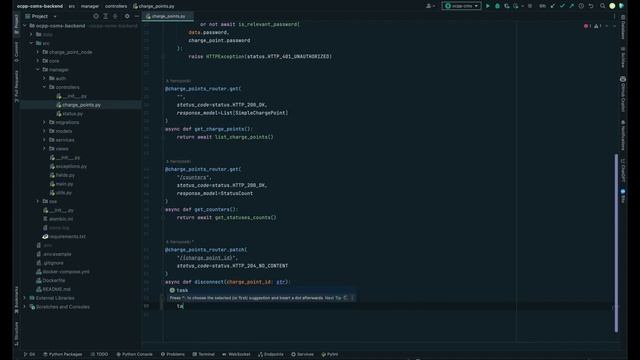640x360 pixels.
Task: Expand the External Libraries node
Action: [25, 298]
